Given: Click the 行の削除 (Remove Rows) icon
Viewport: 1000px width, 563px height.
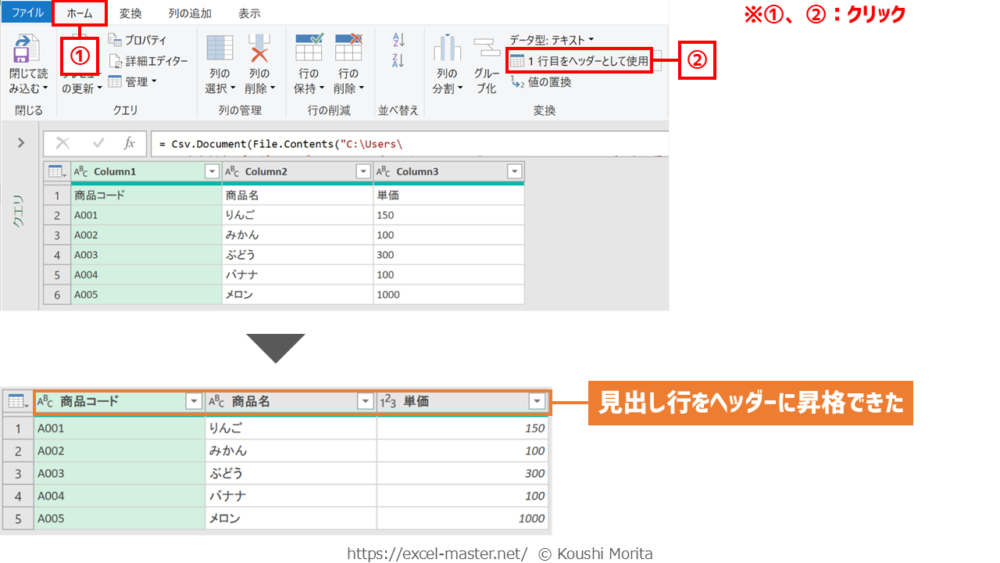Looking at the screenshot, I should click(348, 50).
